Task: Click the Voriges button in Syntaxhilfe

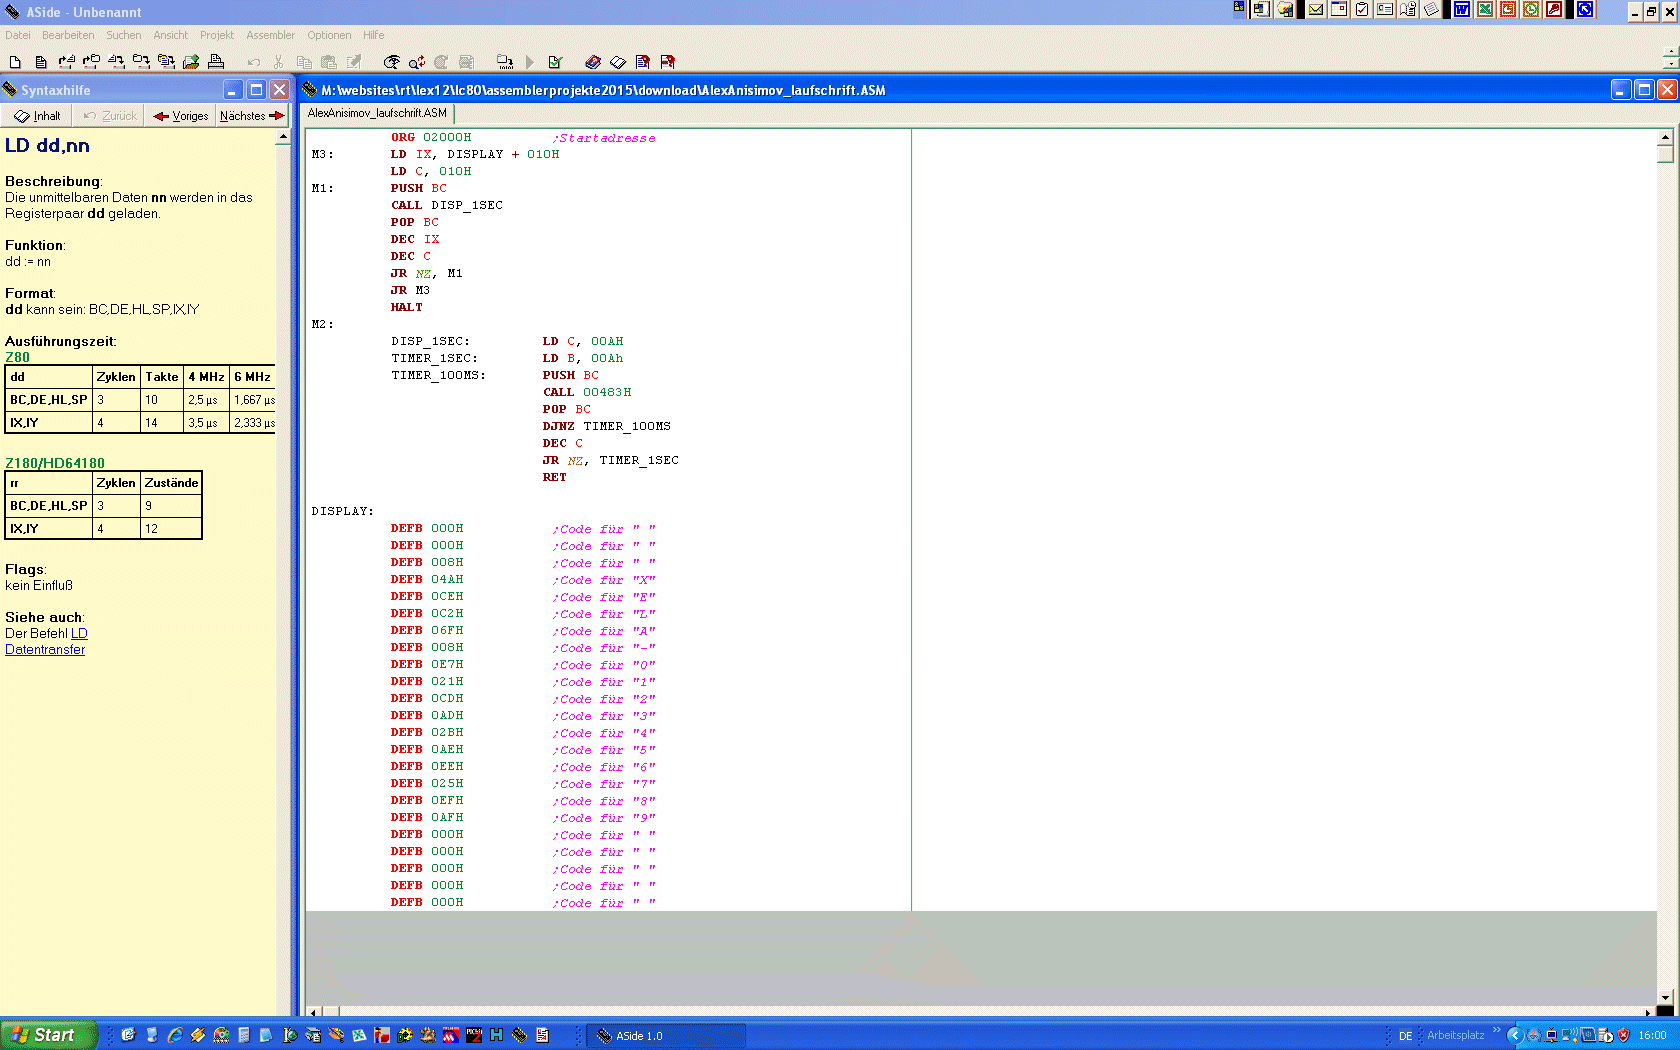Action: [x=181, y=116]
